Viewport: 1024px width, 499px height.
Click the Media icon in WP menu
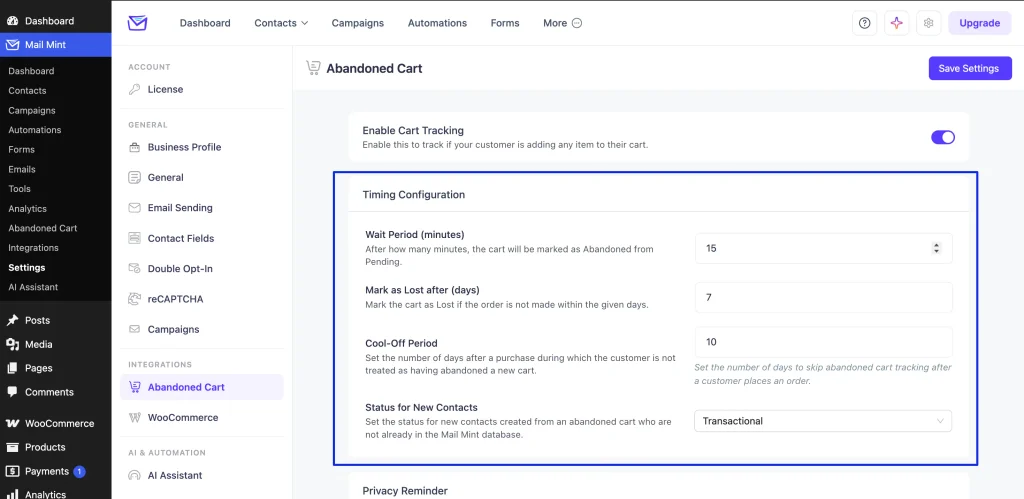tap(12, 344)
